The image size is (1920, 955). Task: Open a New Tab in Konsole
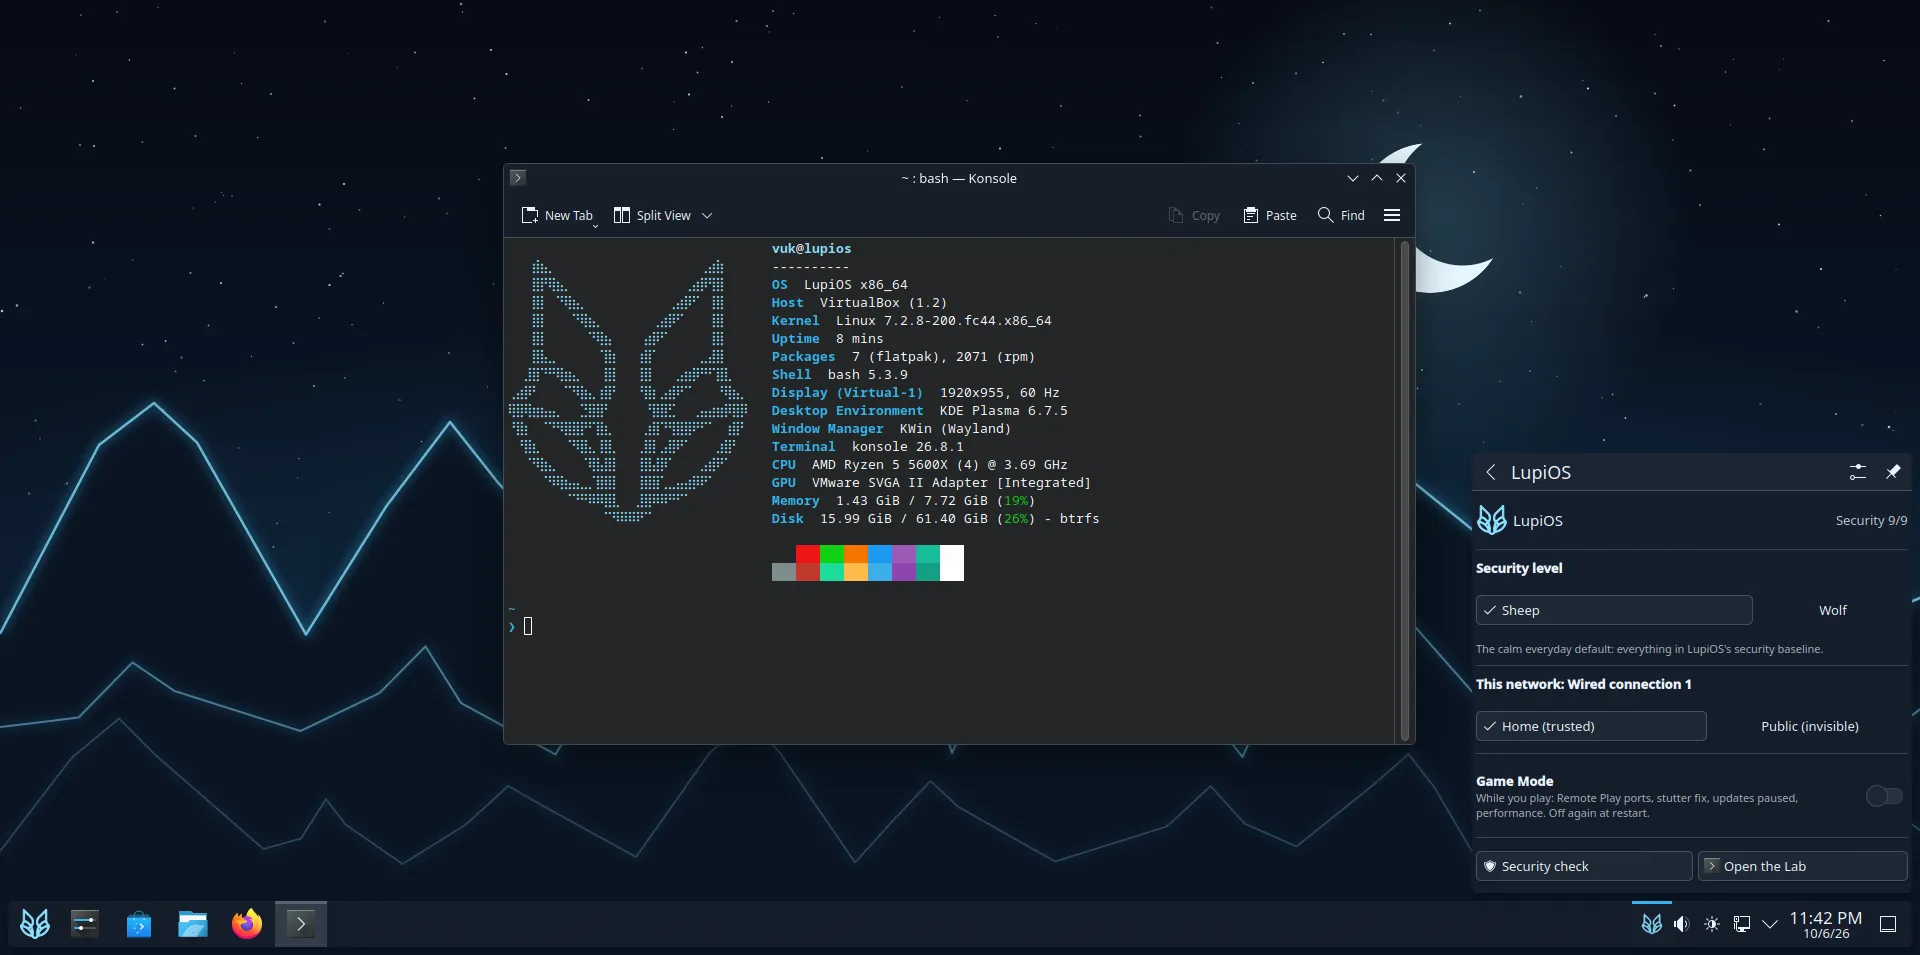click(557, 215)
